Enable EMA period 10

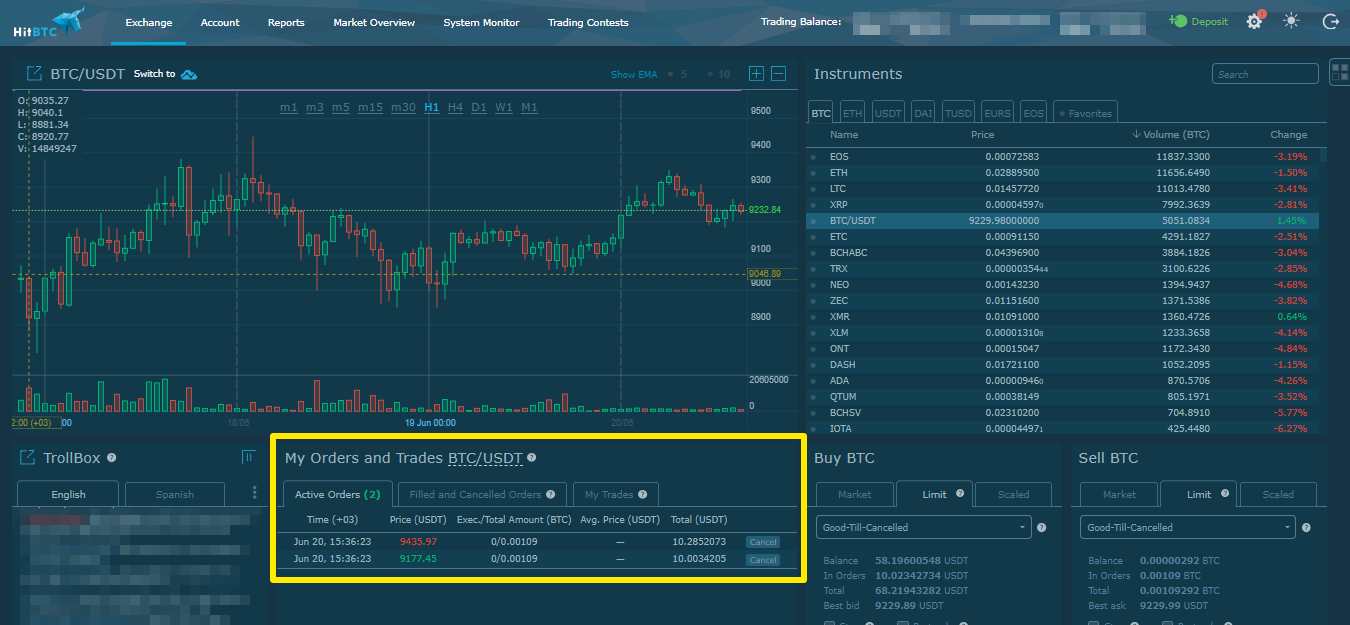(x=718, y=74)
